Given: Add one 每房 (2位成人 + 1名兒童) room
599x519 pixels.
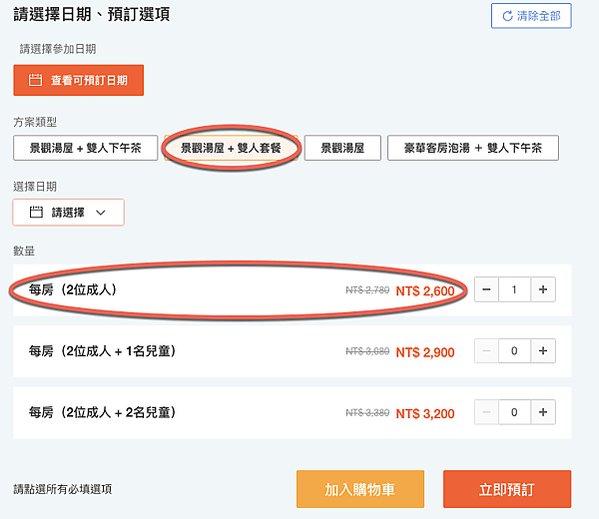Looking at the screenshot, I should [x=543, y=351].
